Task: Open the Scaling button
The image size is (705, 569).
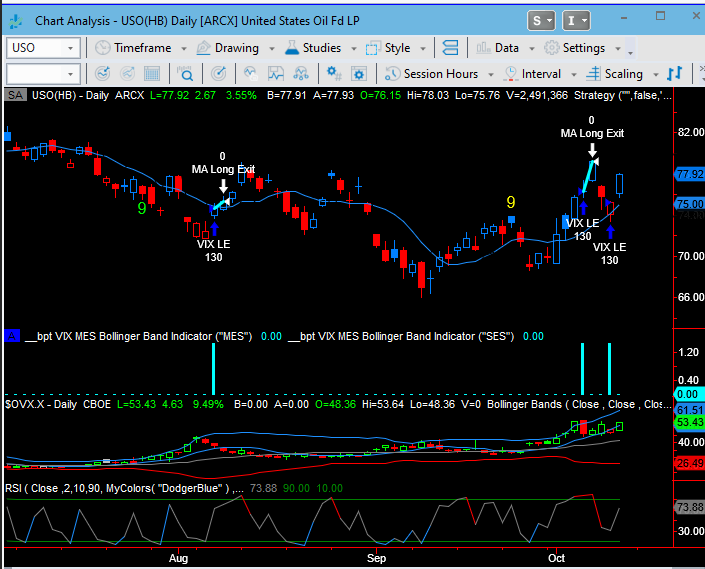Action: (615, 74)
